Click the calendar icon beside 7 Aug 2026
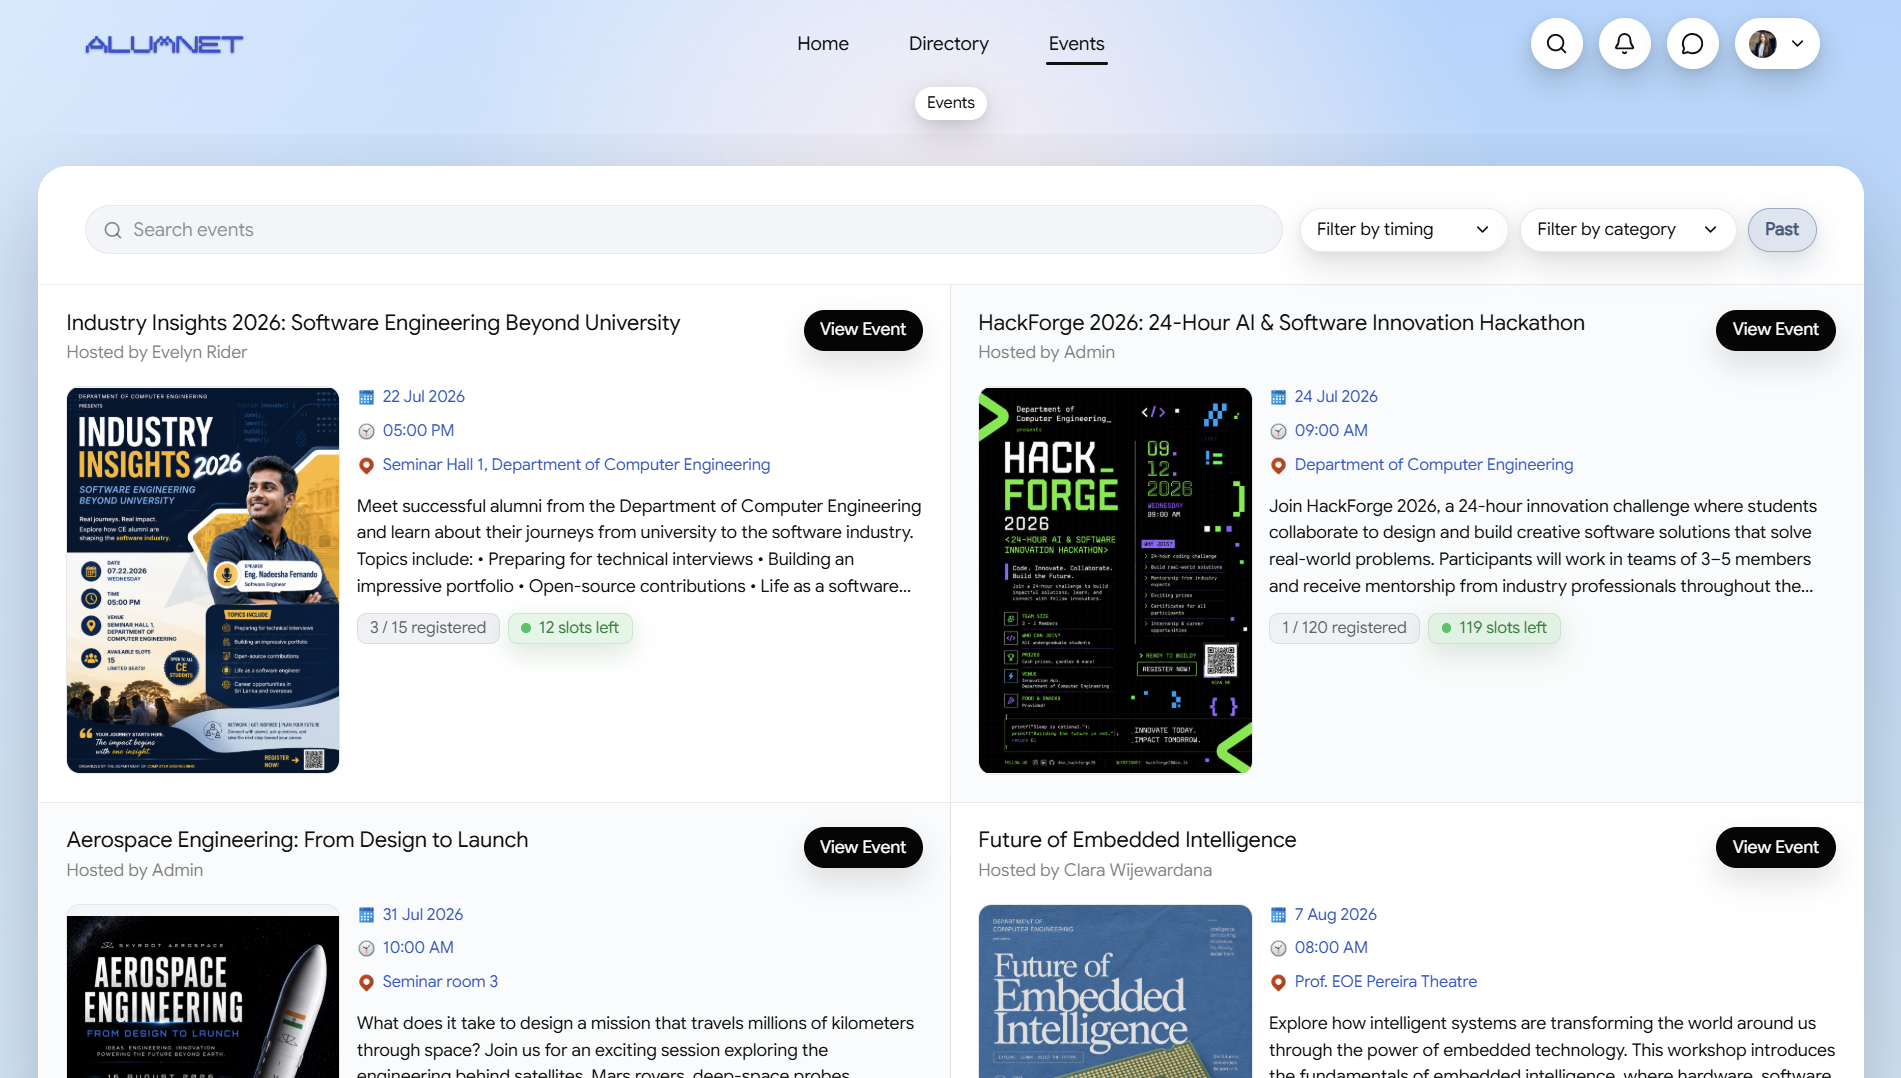The width and height of the screenshot is (1901, 1078). (1278, 915)
